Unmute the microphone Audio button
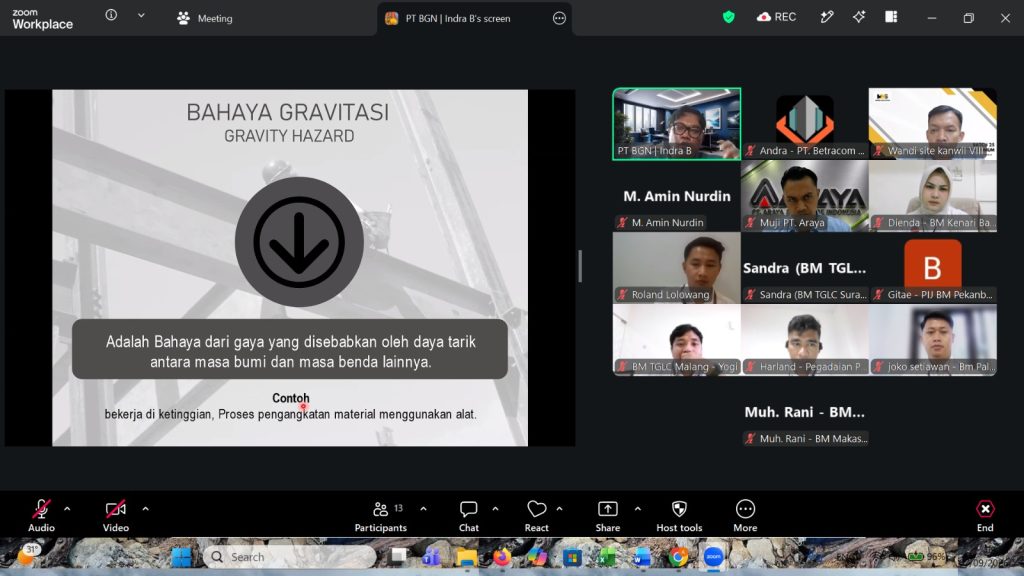Viewport: 1024px width, 576px height. pos(41,515)
